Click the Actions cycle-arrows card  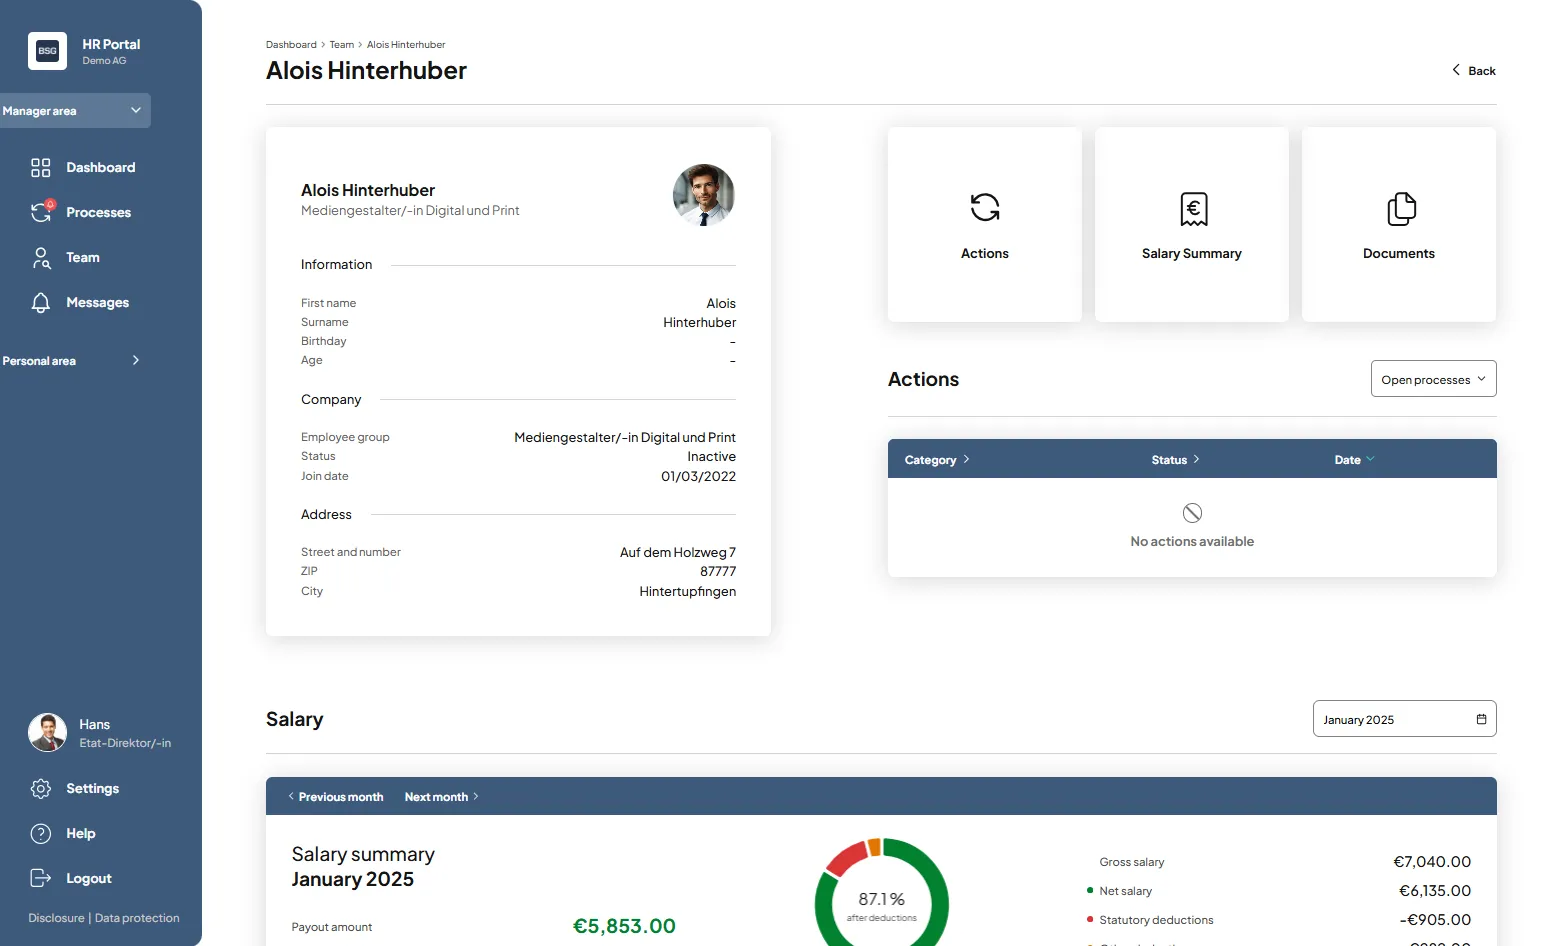click(984, 224)
